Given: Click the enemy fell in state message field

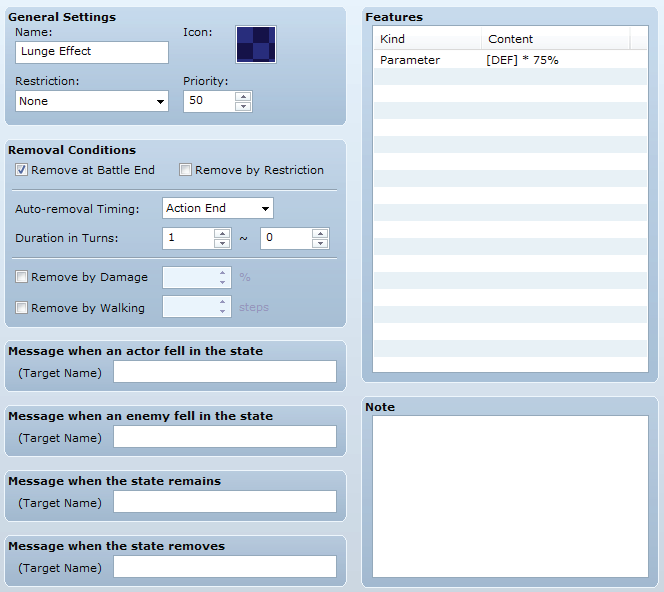Looking at the screenshot, I should pos(225,437).
